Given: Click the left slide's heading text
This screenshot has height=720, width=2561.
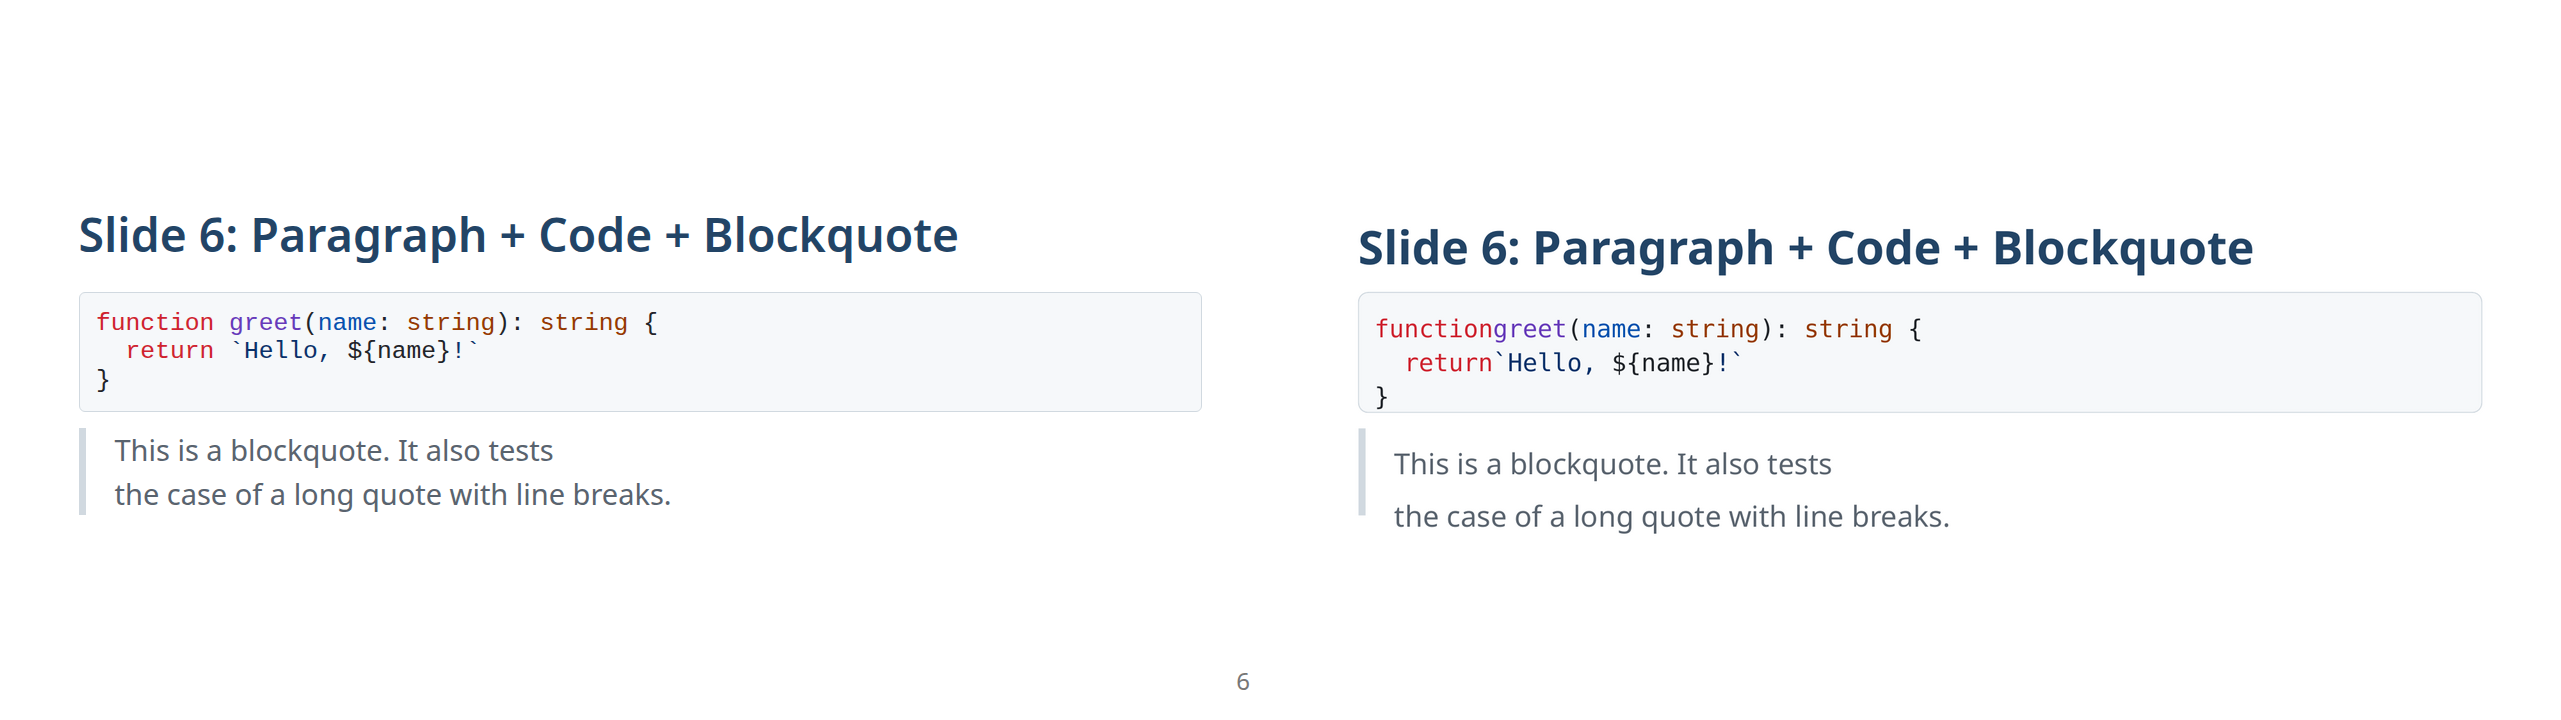Looking at the screenshot, I should coord(518,236).
